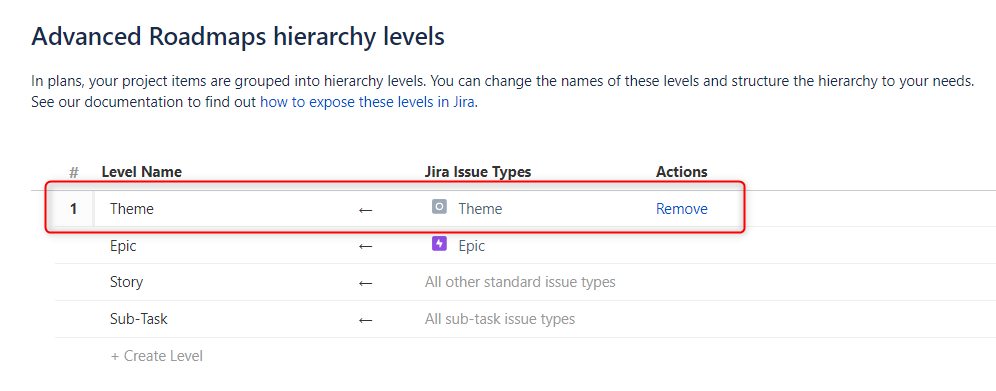Click the arrow icon in Theme row
996x391 pixels.
click(365, 209)
